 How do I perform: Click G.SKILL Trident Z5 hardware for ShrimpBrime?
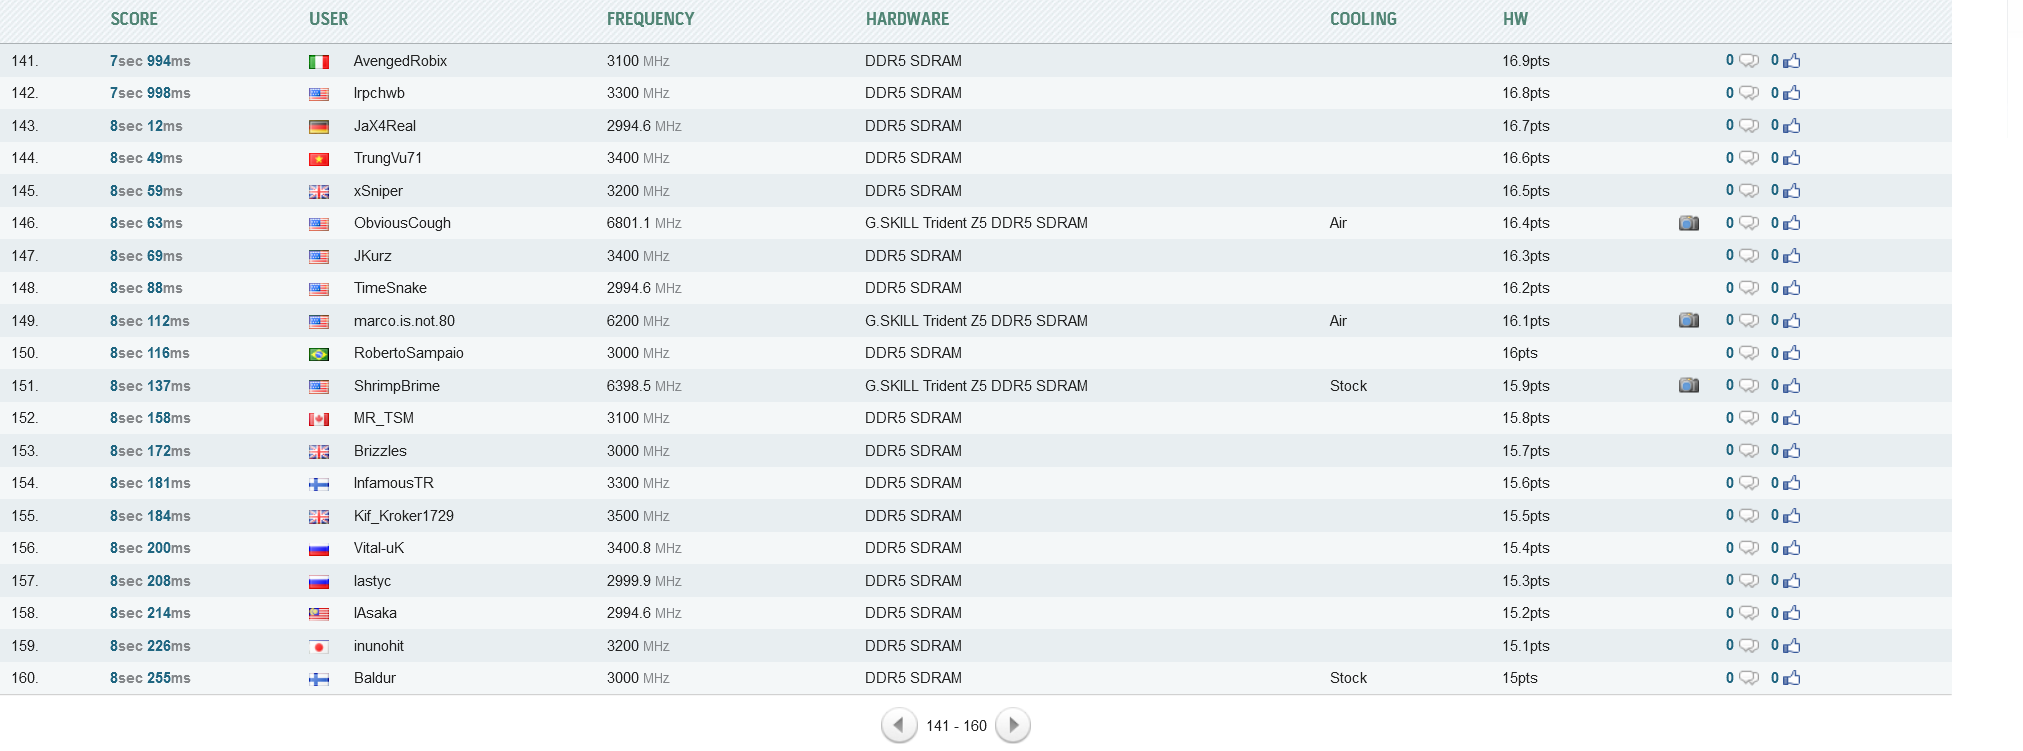[x=976, y=386]
